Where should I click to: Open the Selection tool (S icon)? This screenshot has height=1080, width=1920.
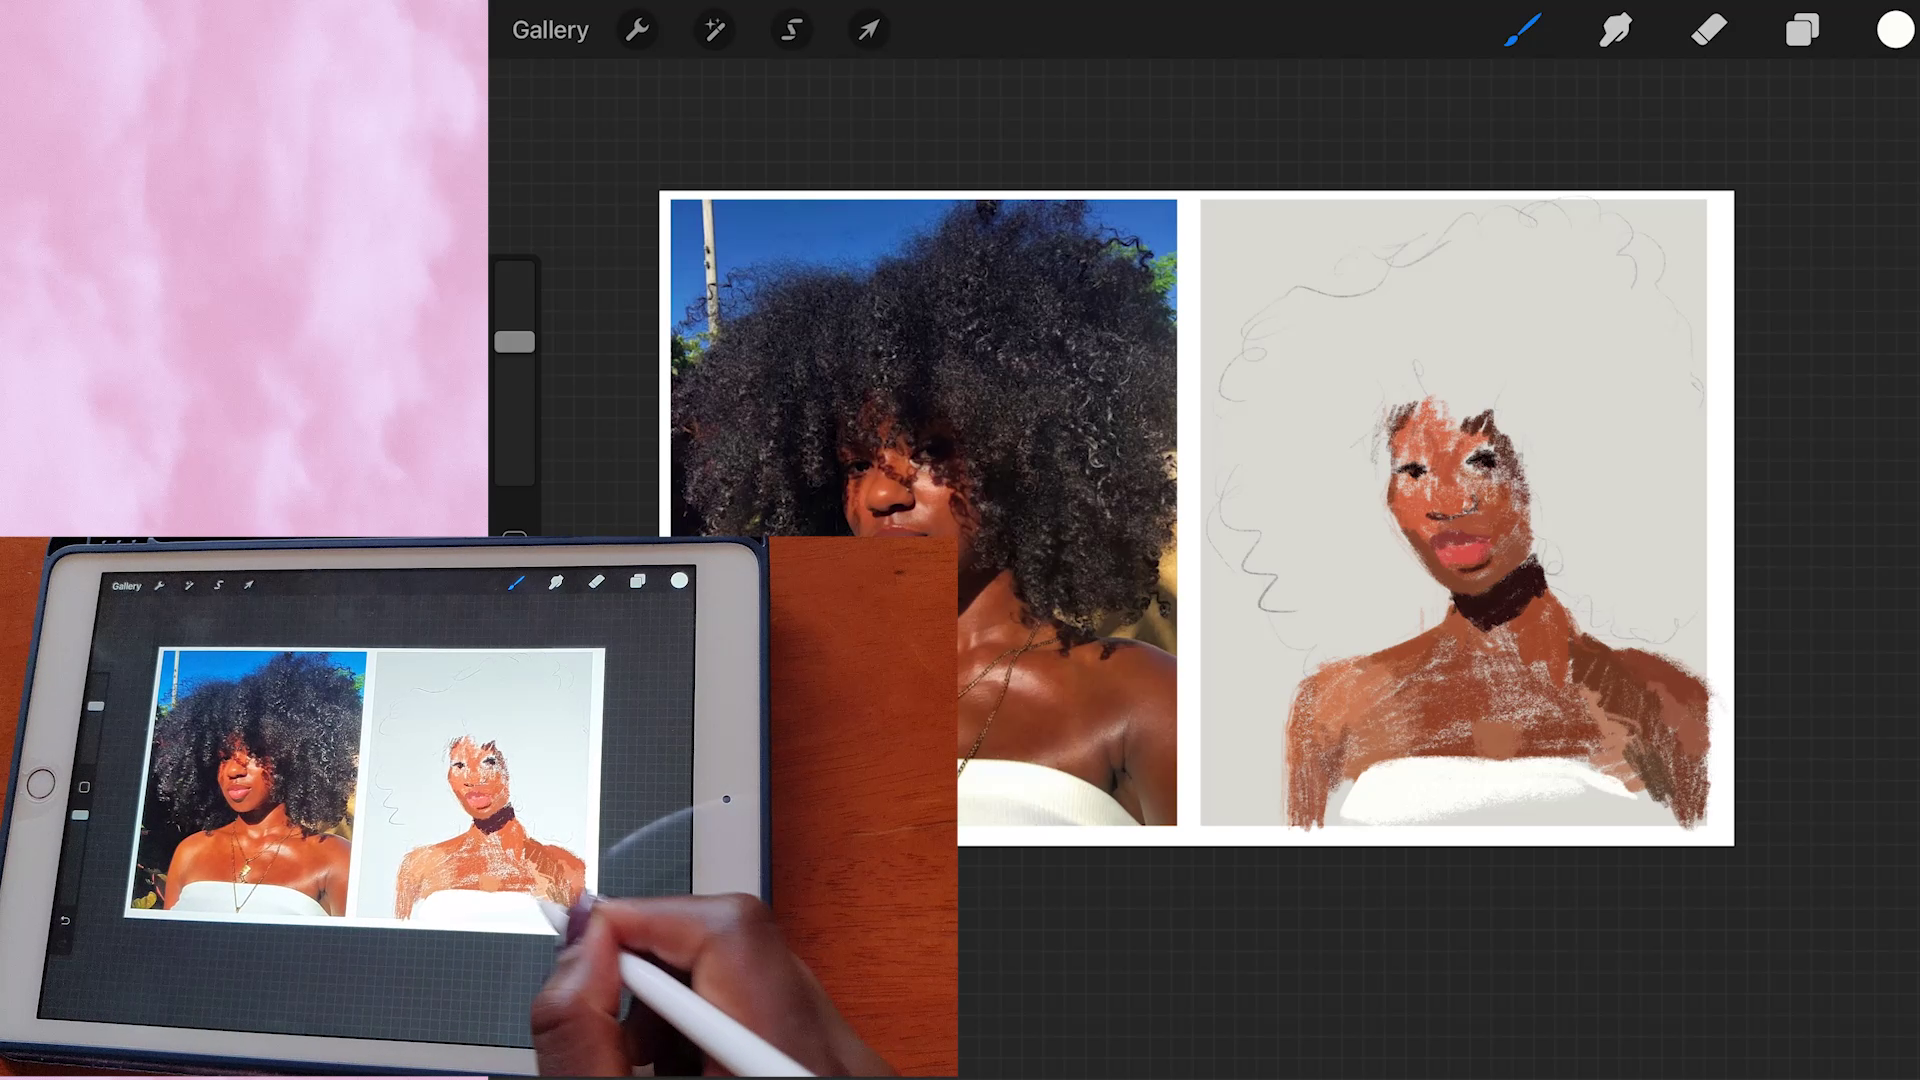(x=791, y=30)
